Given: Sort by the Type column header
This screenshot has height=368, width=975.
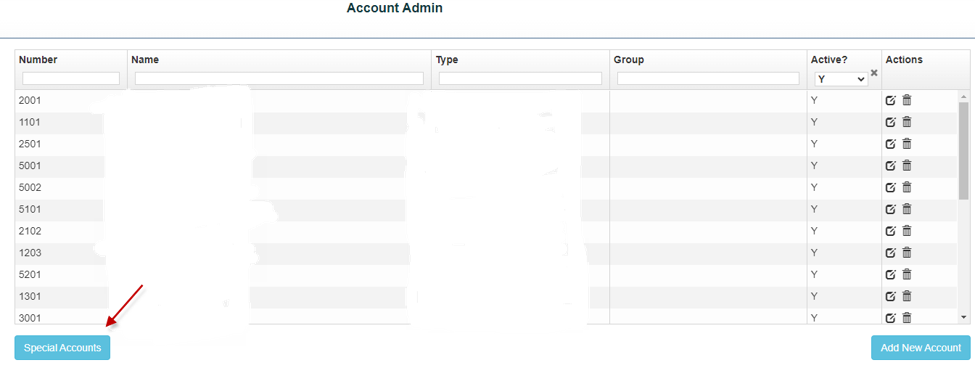Looking at the screenshot, I should pos(447,60).
